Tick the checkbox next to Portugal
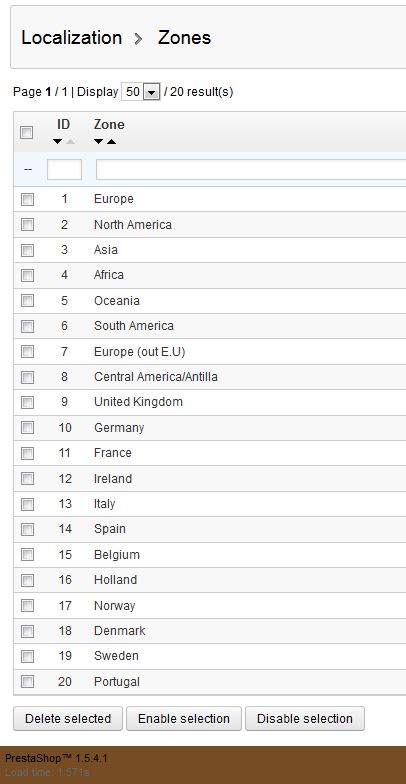Screen dimensions: 406x784 click(27, 682)
